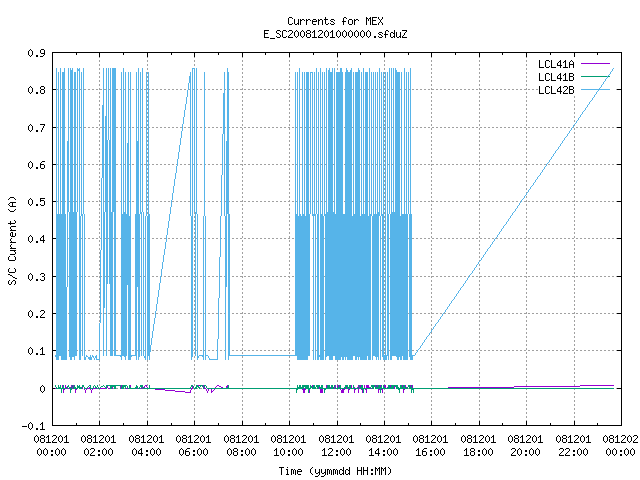
Task: Click the x-axis tick label 081201 22:00
Action: click(x=573, y=446)
